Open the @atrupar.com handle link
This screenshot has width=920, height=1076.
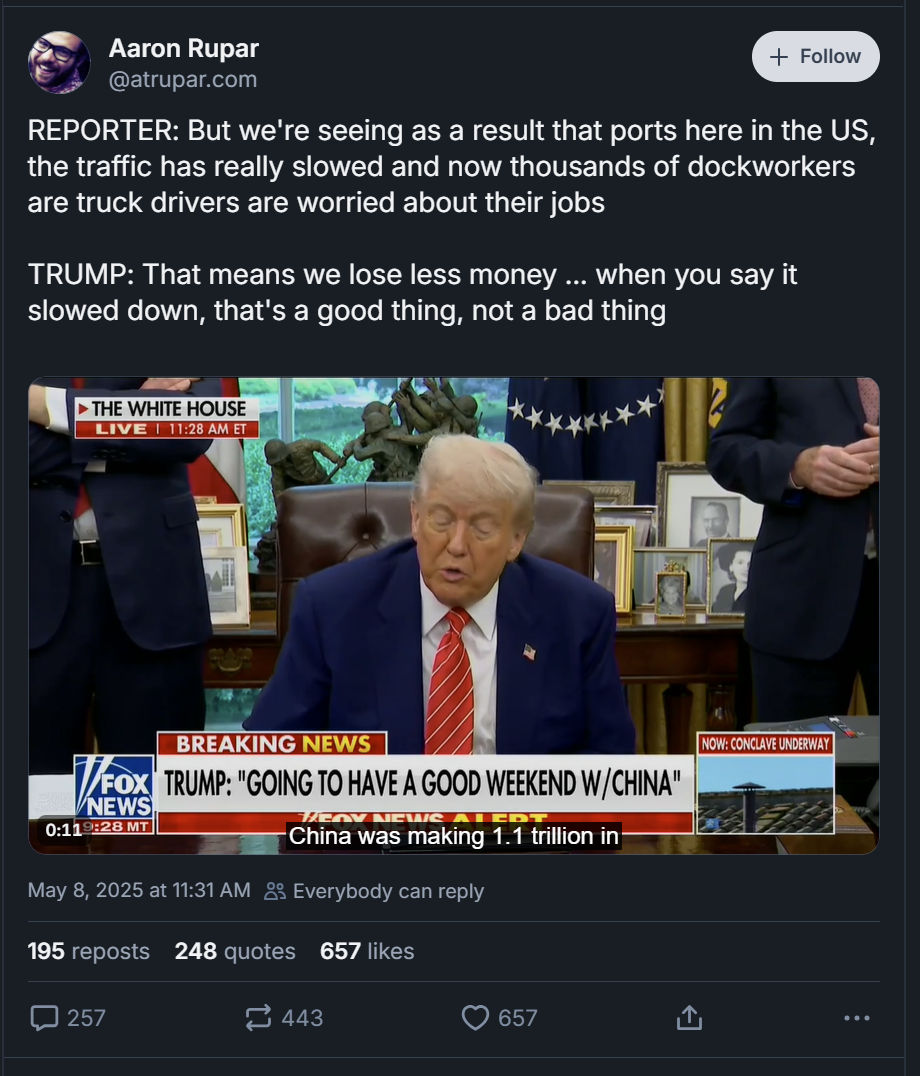[x=183, y=80]
